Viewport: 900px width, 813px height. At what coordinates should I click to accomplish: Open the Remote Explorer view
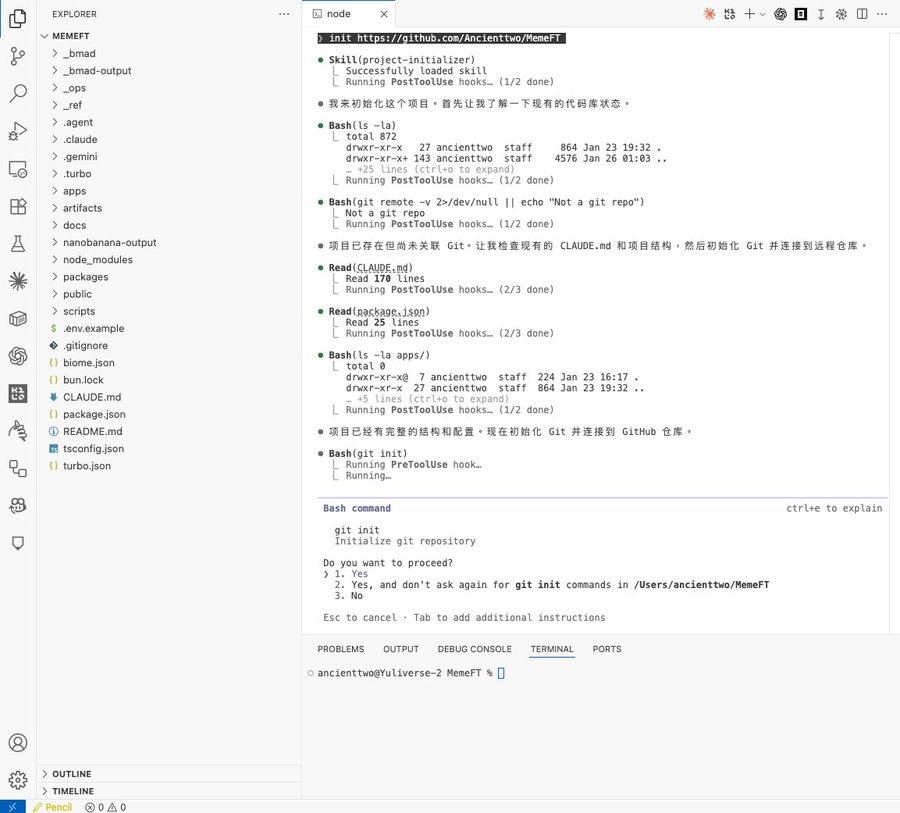tap(18, 169)
